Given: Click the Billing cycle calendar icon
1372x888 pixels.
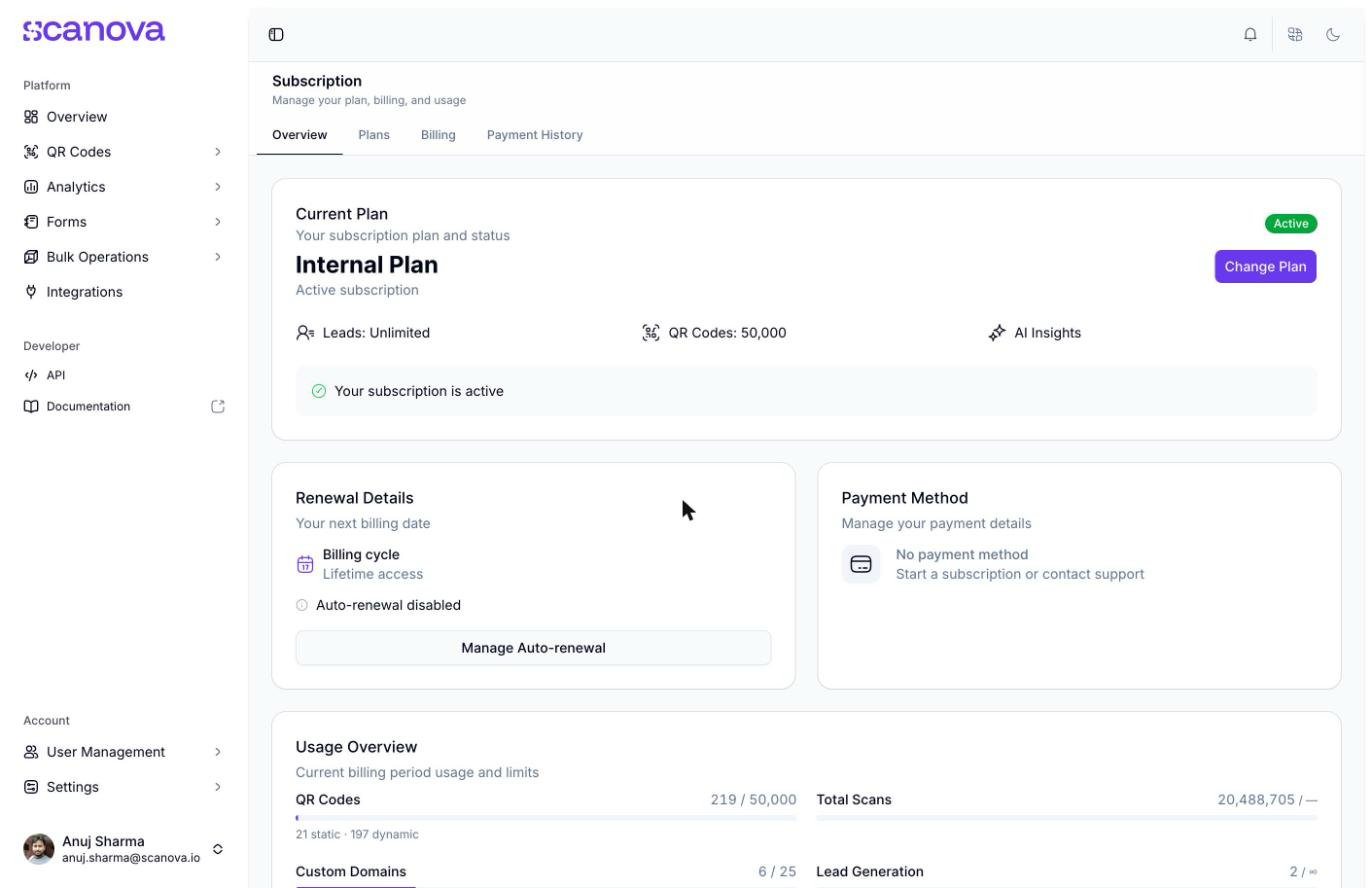Looking at the screenshot, I should tap(305, 565).
